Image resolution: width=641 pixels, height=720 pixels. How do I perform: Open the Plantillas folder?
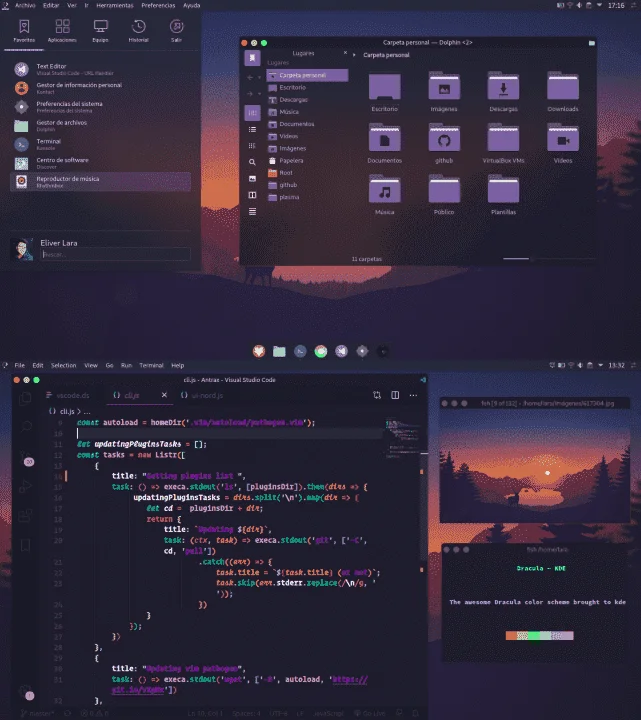(x=503, y=195)
